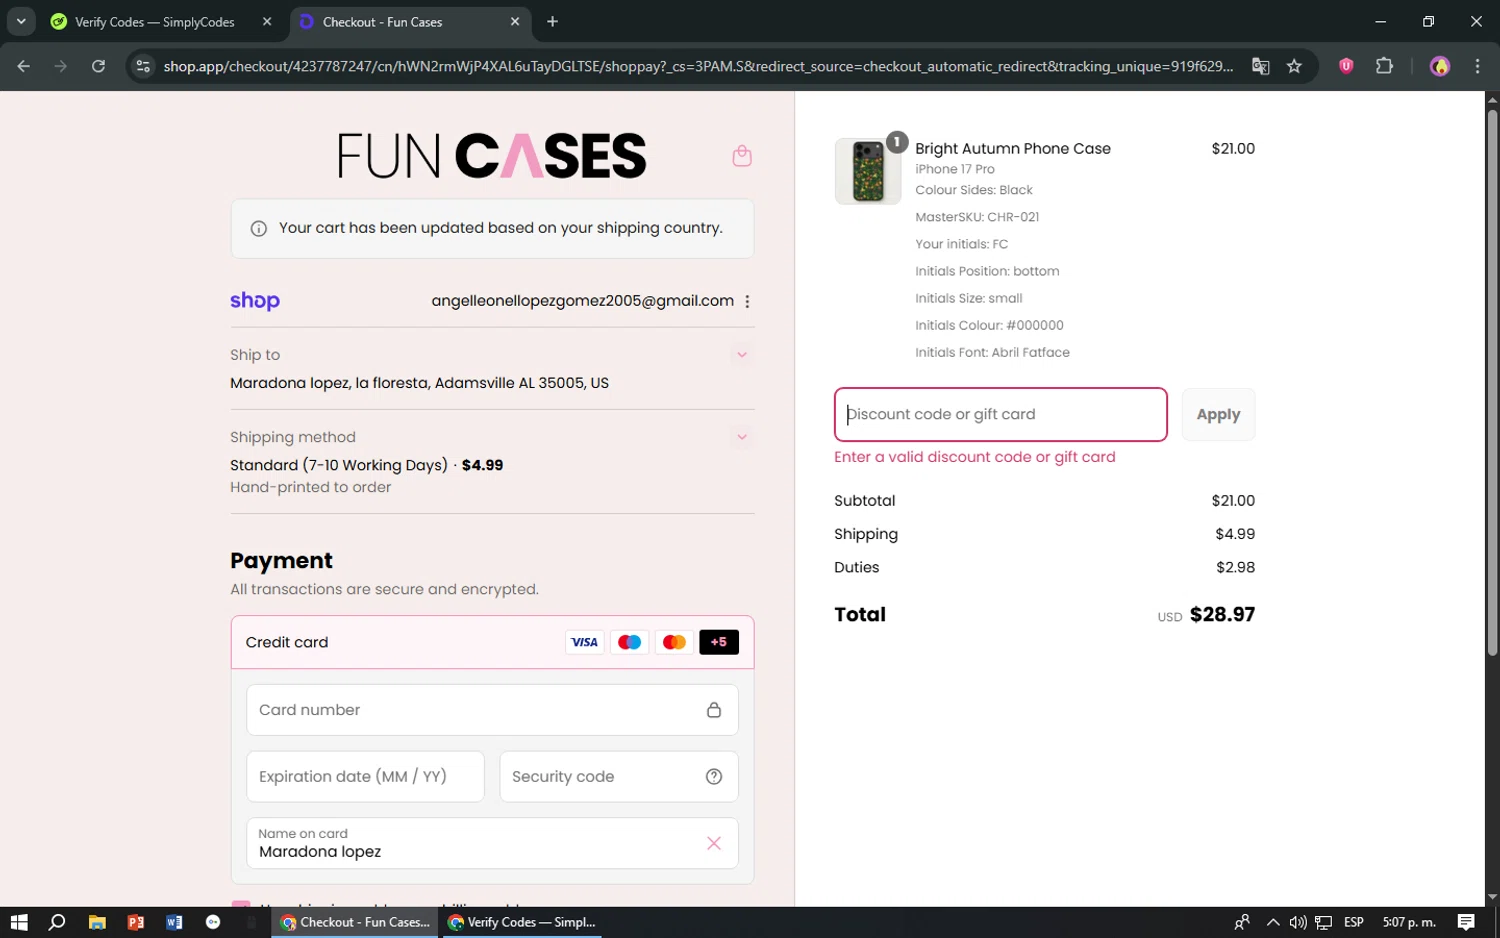
Task: Open the shopping bag cart icon
Action: click(x=742, y=156)
